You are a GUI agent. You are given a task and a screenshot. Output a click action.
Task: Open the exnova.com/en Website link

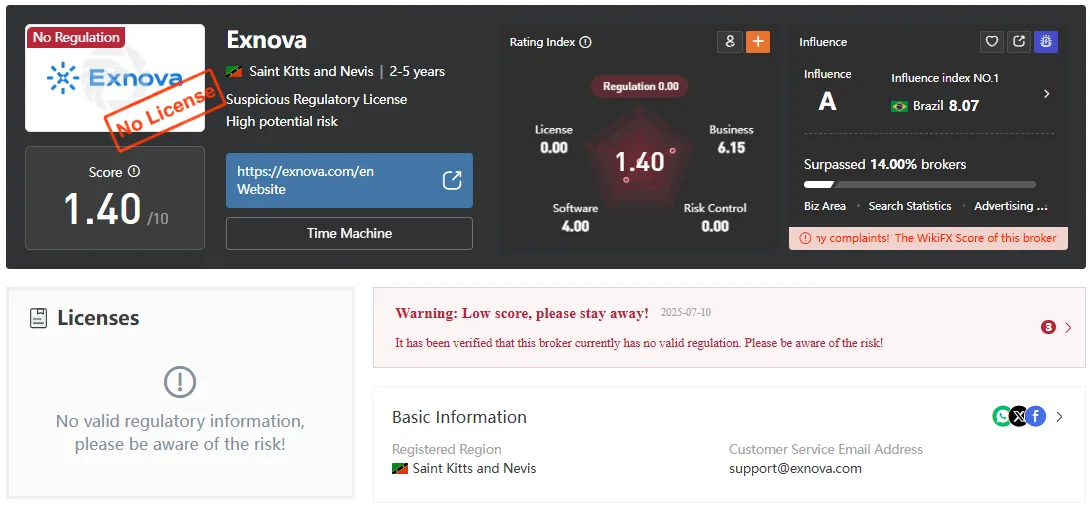tap(349, 180)
